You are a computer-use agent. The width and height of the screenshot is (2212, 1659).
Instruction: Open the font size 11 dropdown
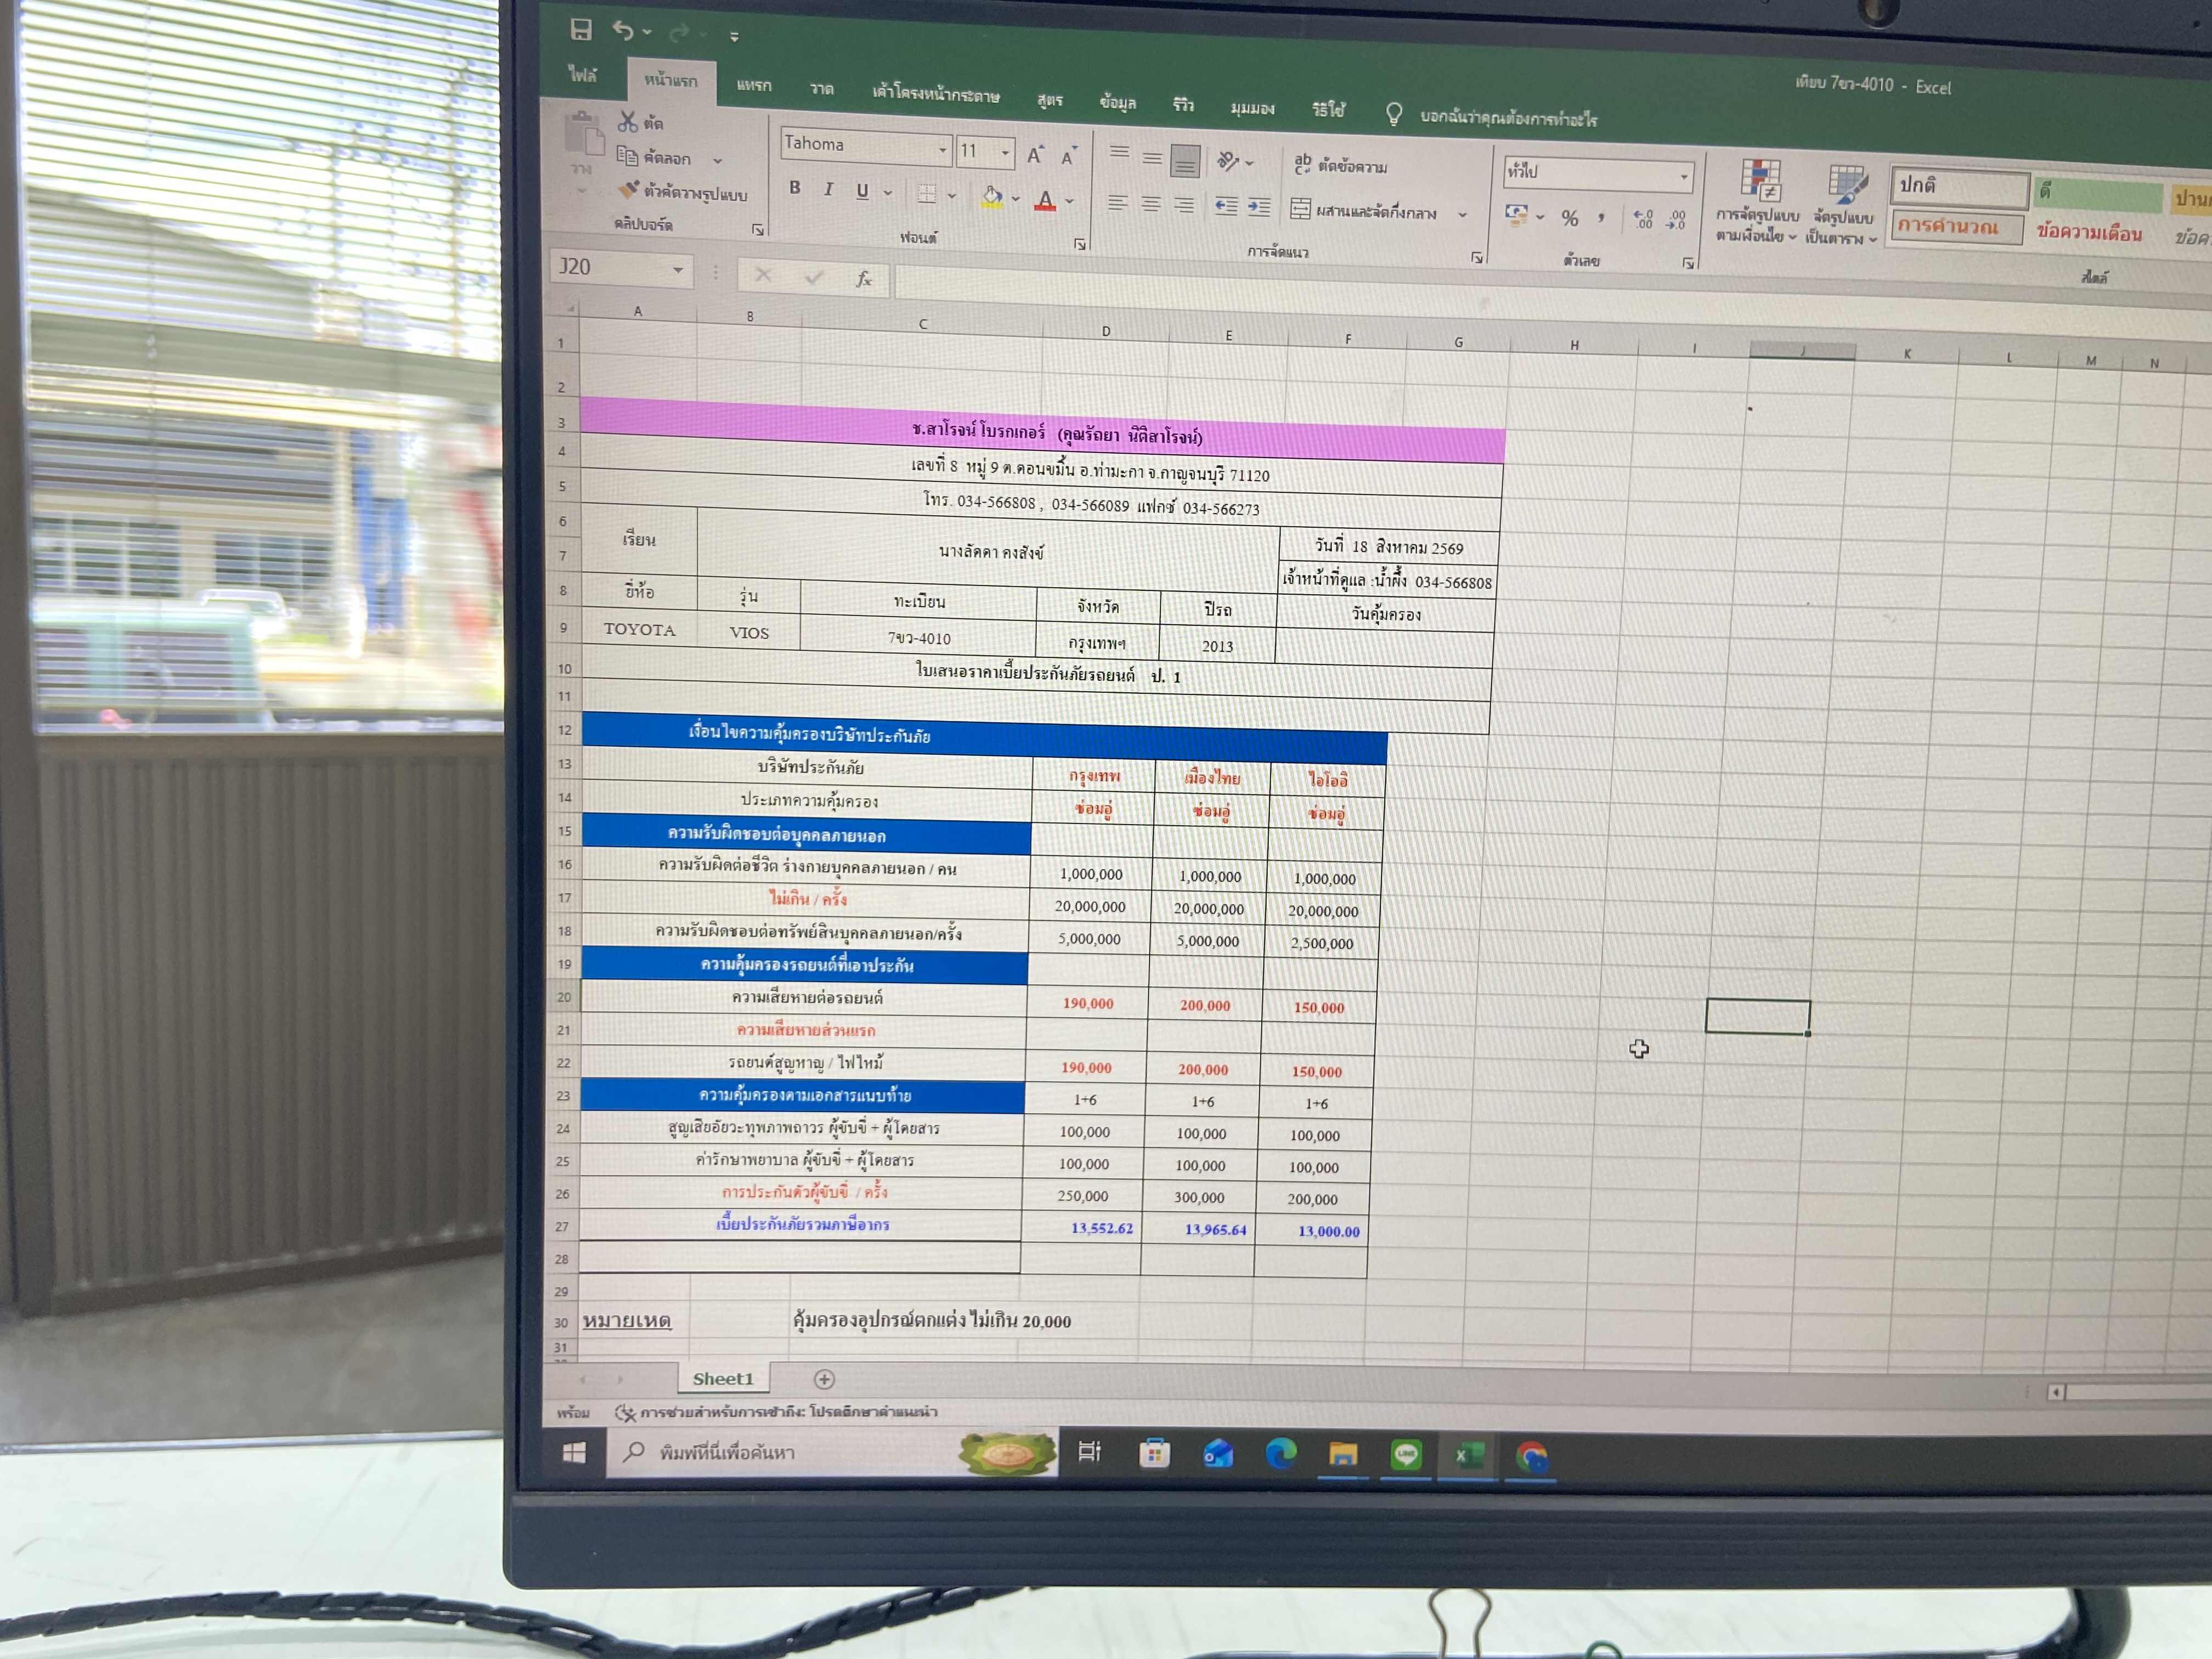[x=1005, y=152]
